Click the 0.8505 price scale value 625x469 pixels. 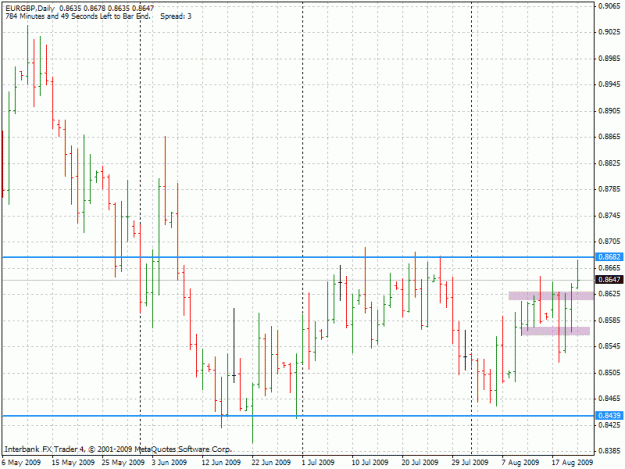610,373
